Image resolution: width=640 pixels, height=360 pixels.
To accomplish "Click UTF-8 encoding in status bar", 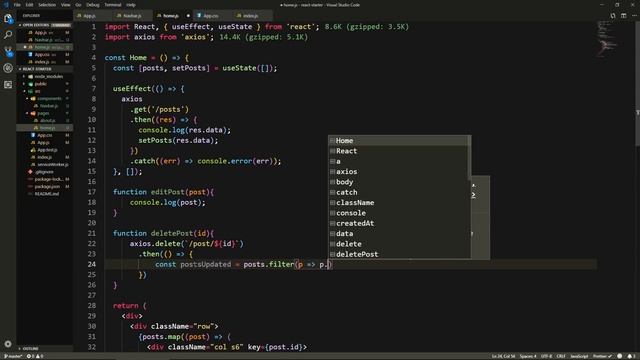I will 546,356.
